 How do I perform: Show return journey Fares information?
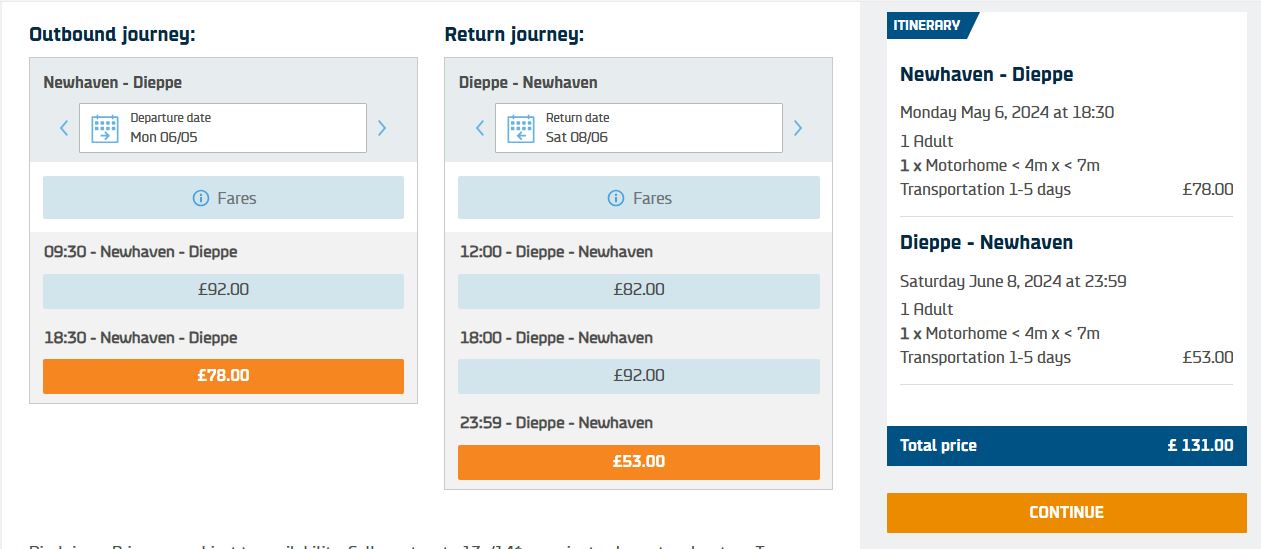tap(639, 198)
